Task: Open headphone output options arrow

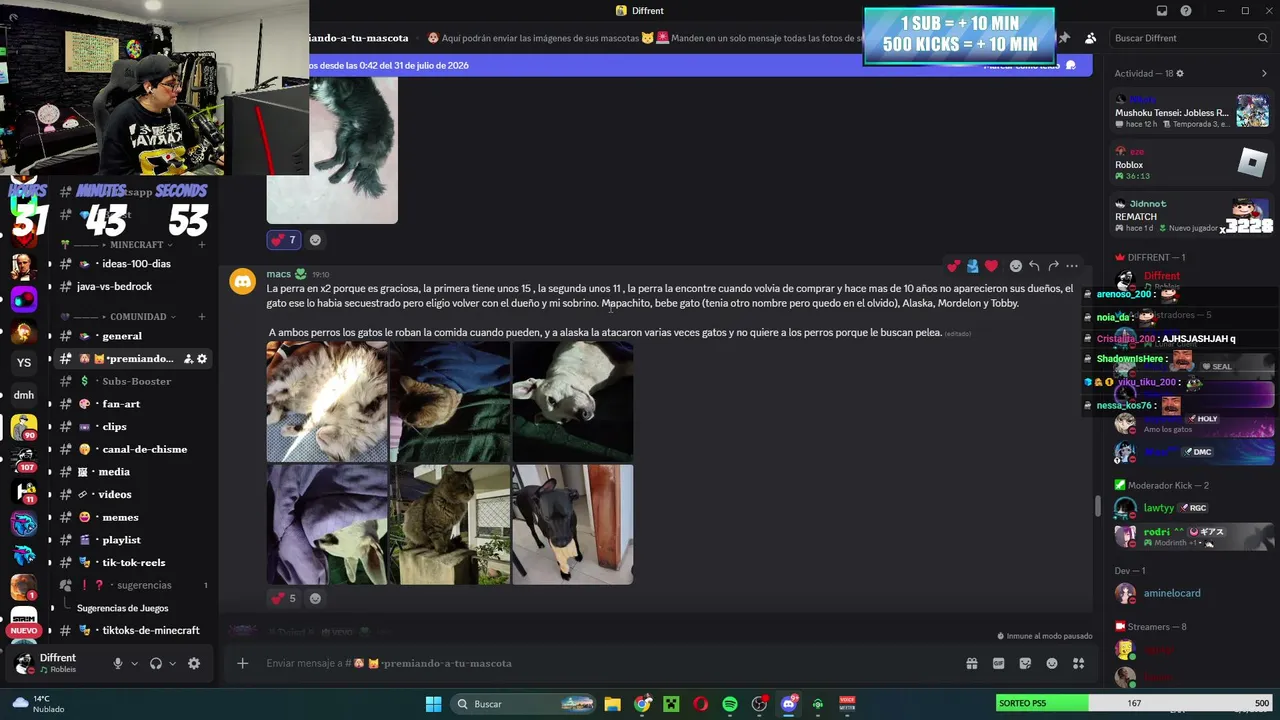Action: point(172,663)
